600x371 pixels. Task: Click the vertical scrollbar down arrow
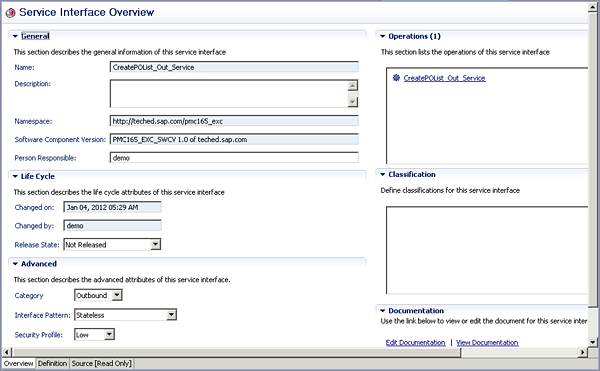[593, 342]
